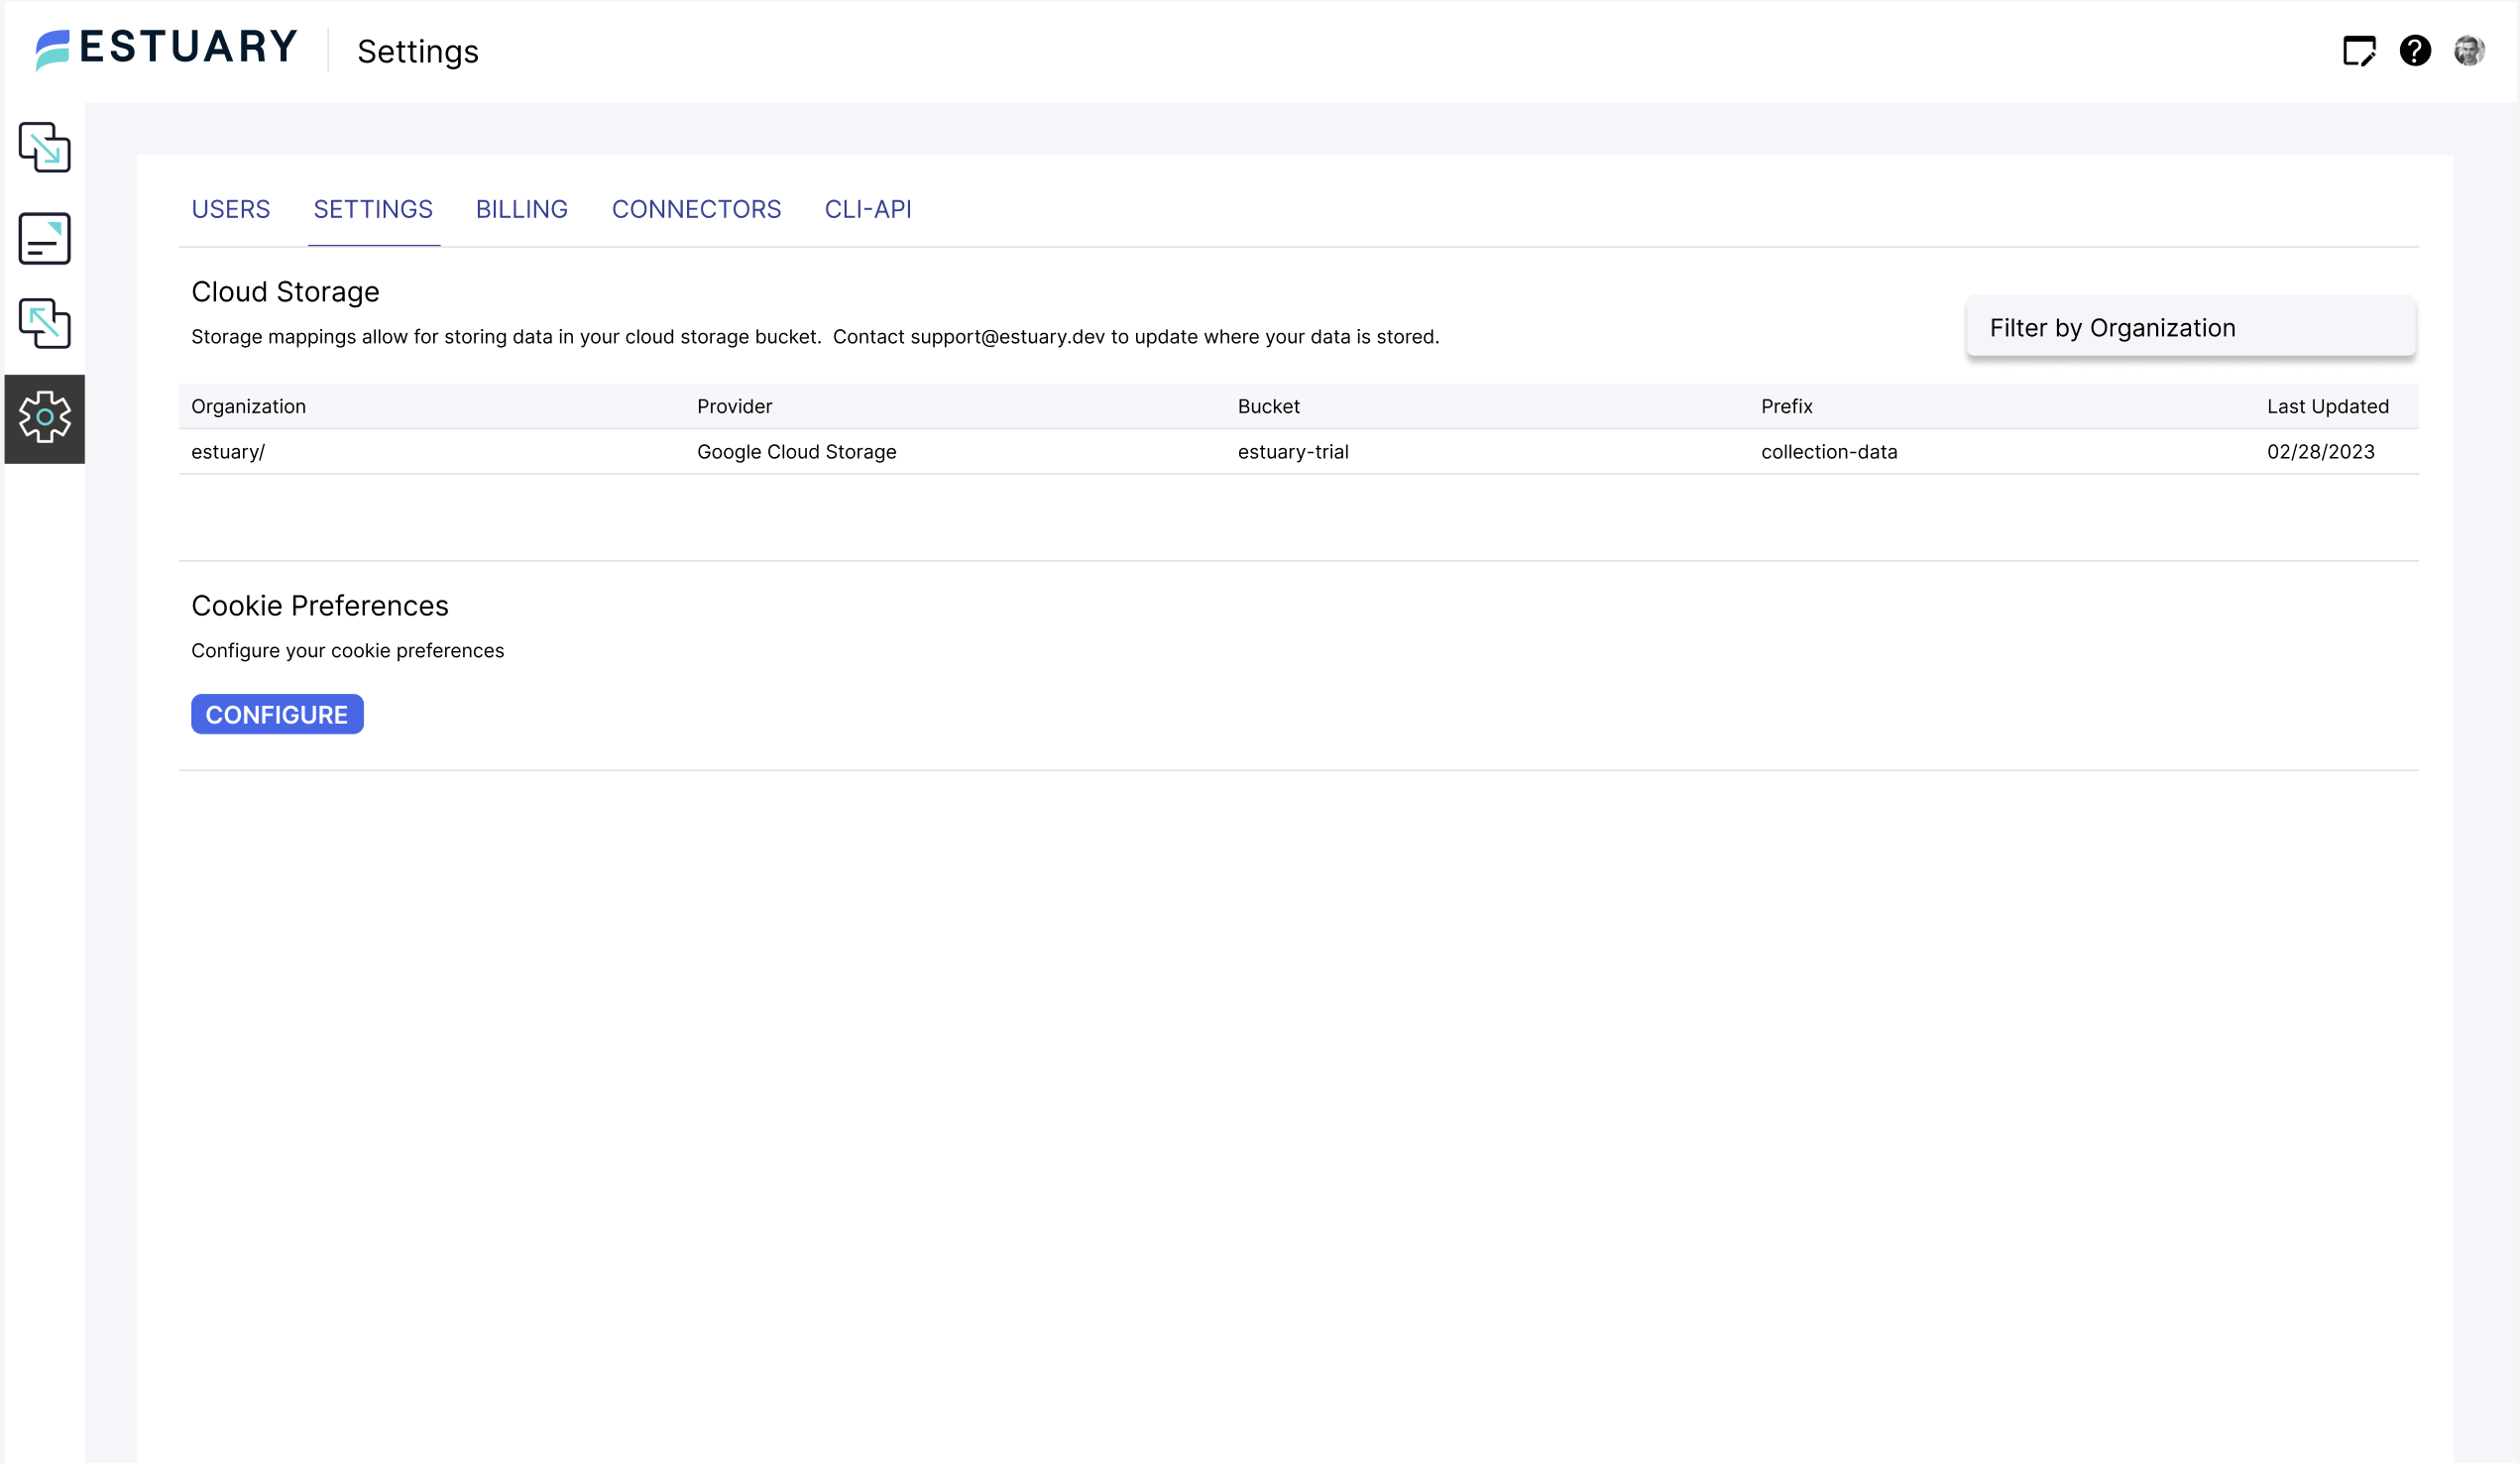Select the Collections icon in the sidebar
The height and width of the screenshot is (1464, 2520).
click(44, 238)
